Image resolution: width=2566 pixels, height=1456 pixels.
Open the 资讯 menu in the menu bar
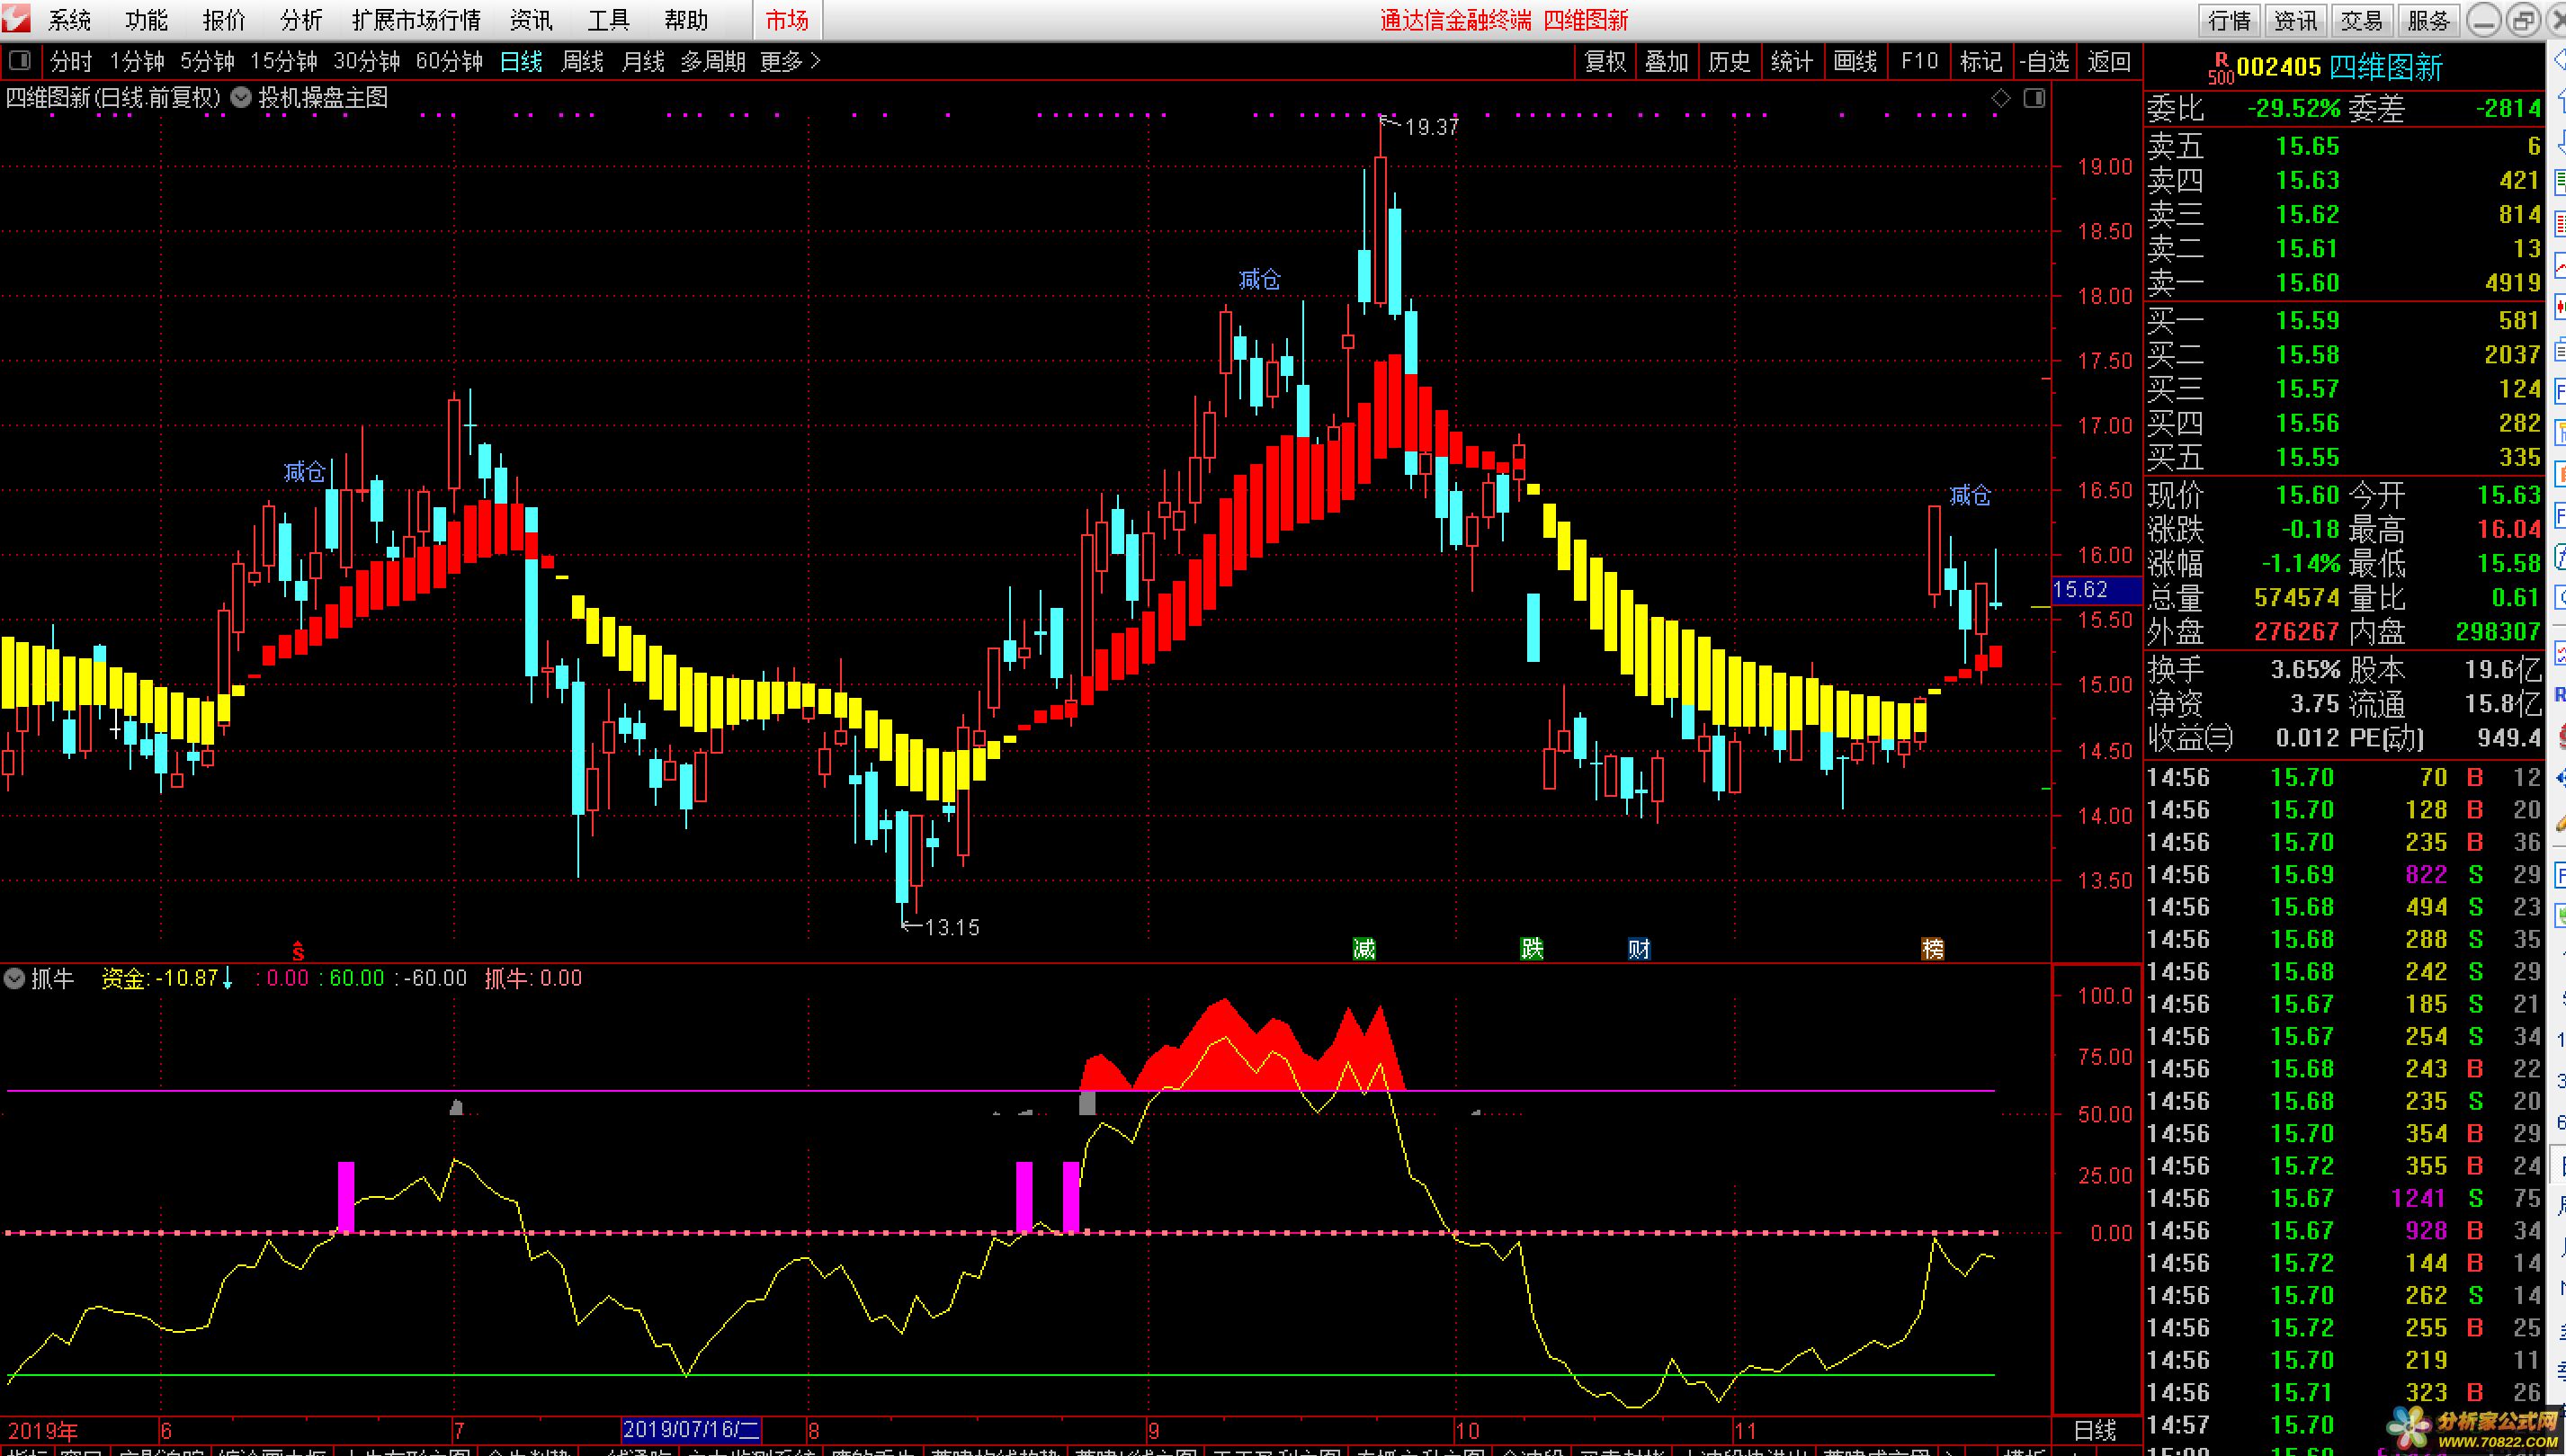click(530, 20)
